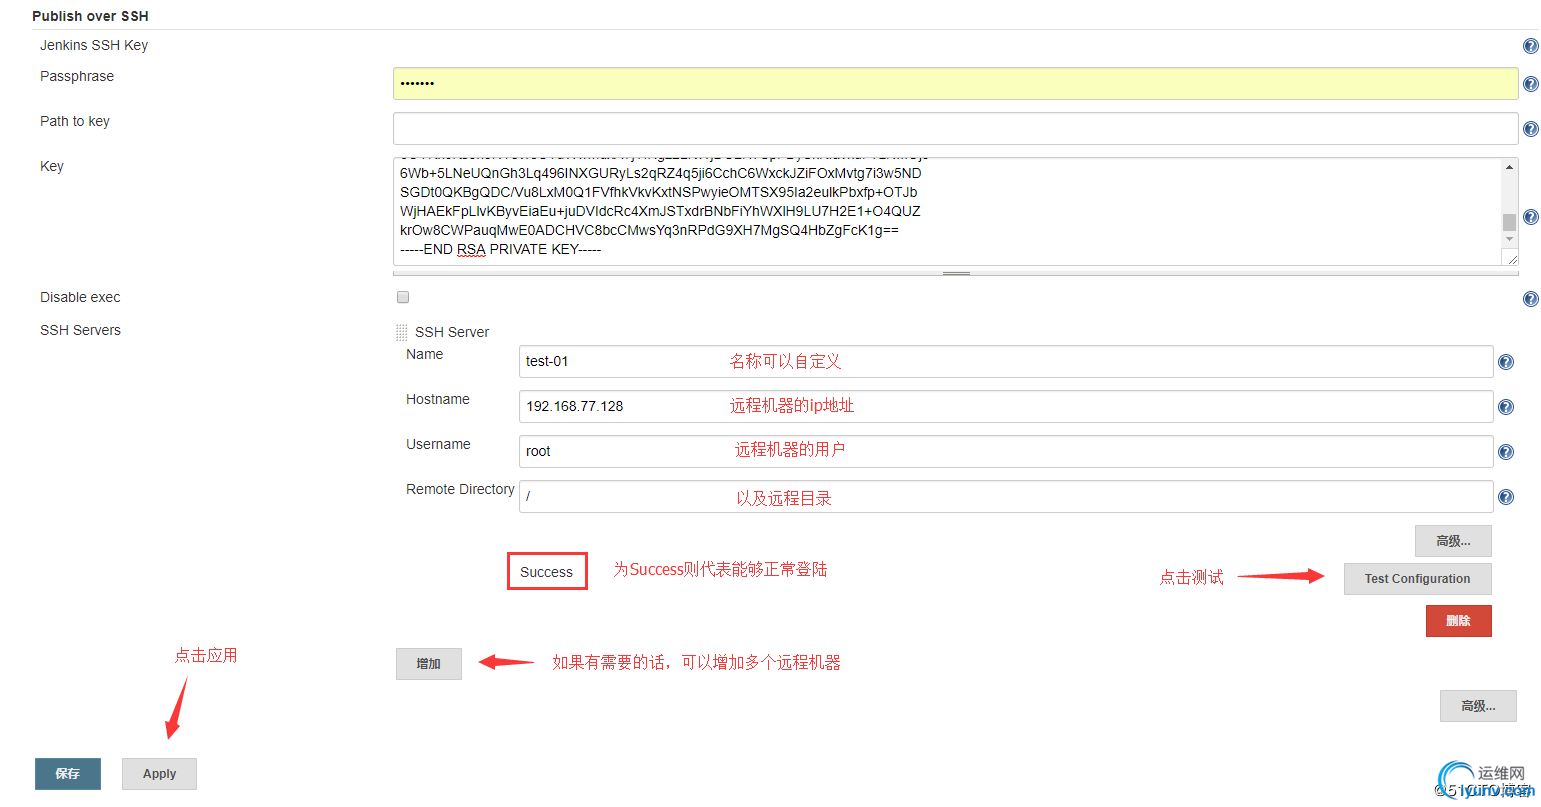Show help for Remote Directory field
Viewport: 1541px width, 807px height.
(1506, 497)
